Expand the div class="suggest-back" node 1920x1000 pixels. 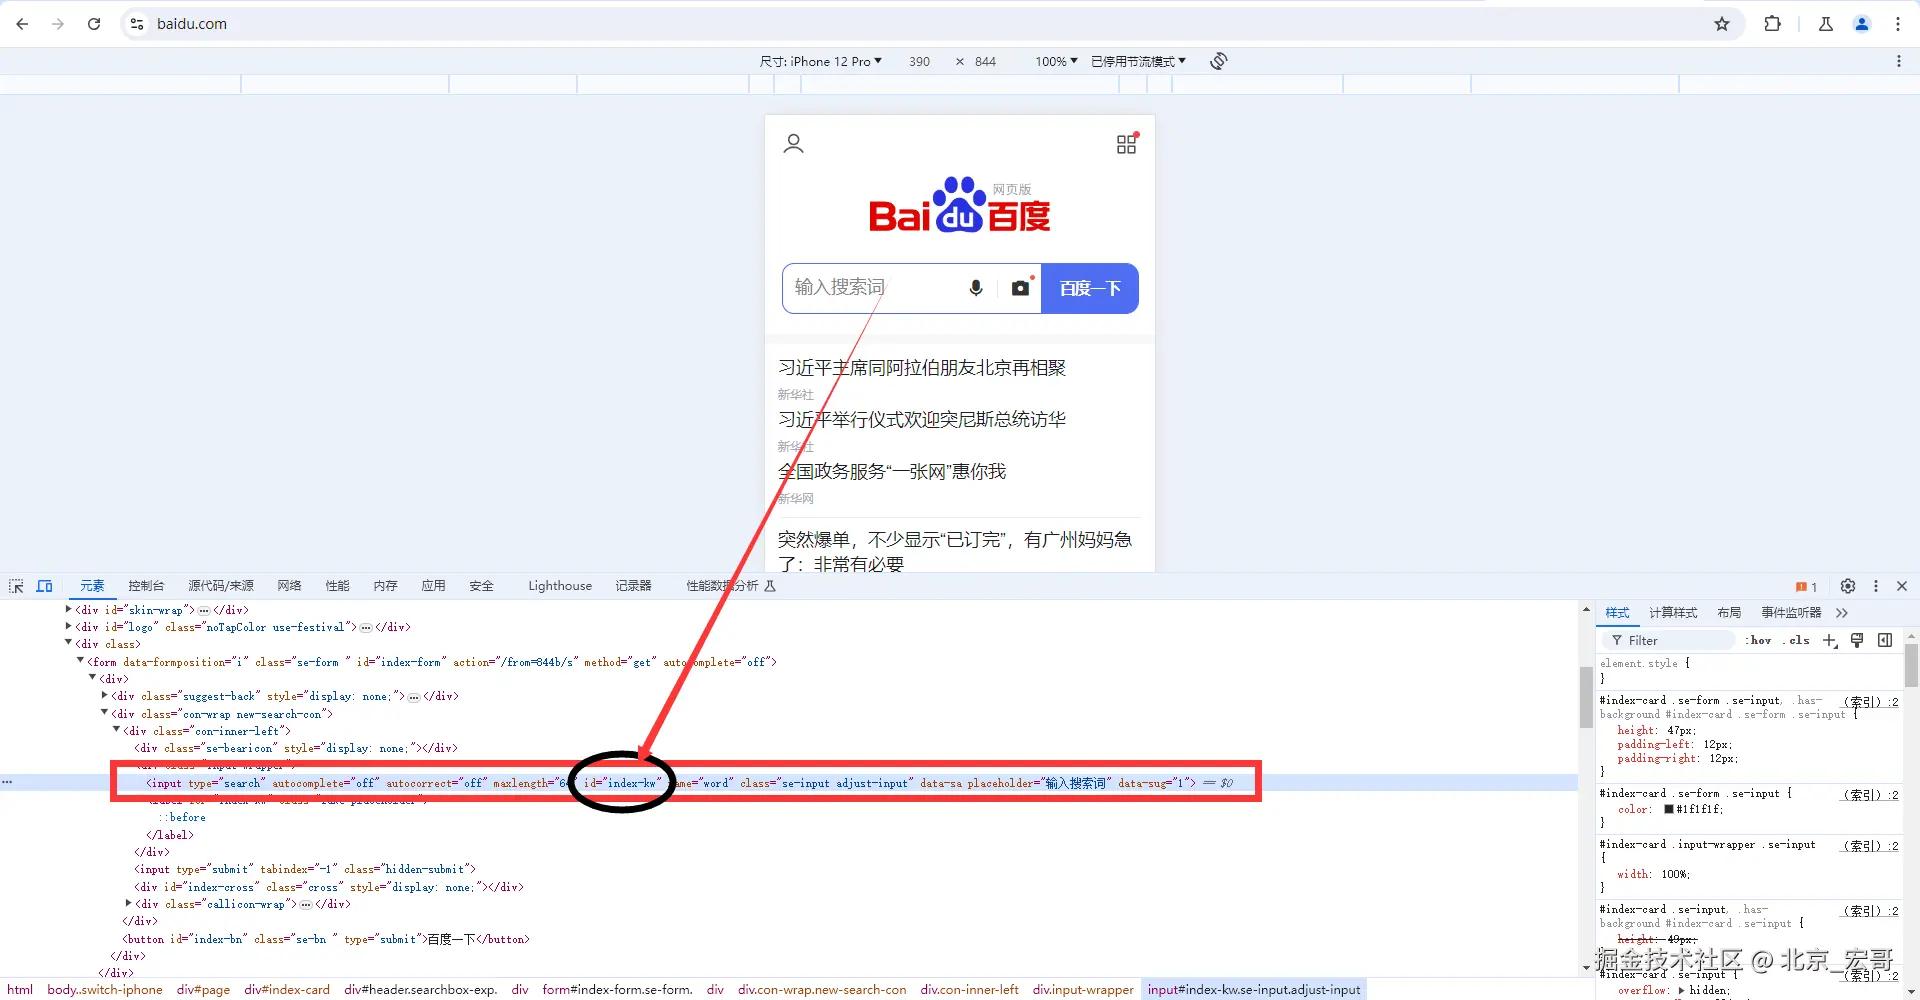pos(104,695)
